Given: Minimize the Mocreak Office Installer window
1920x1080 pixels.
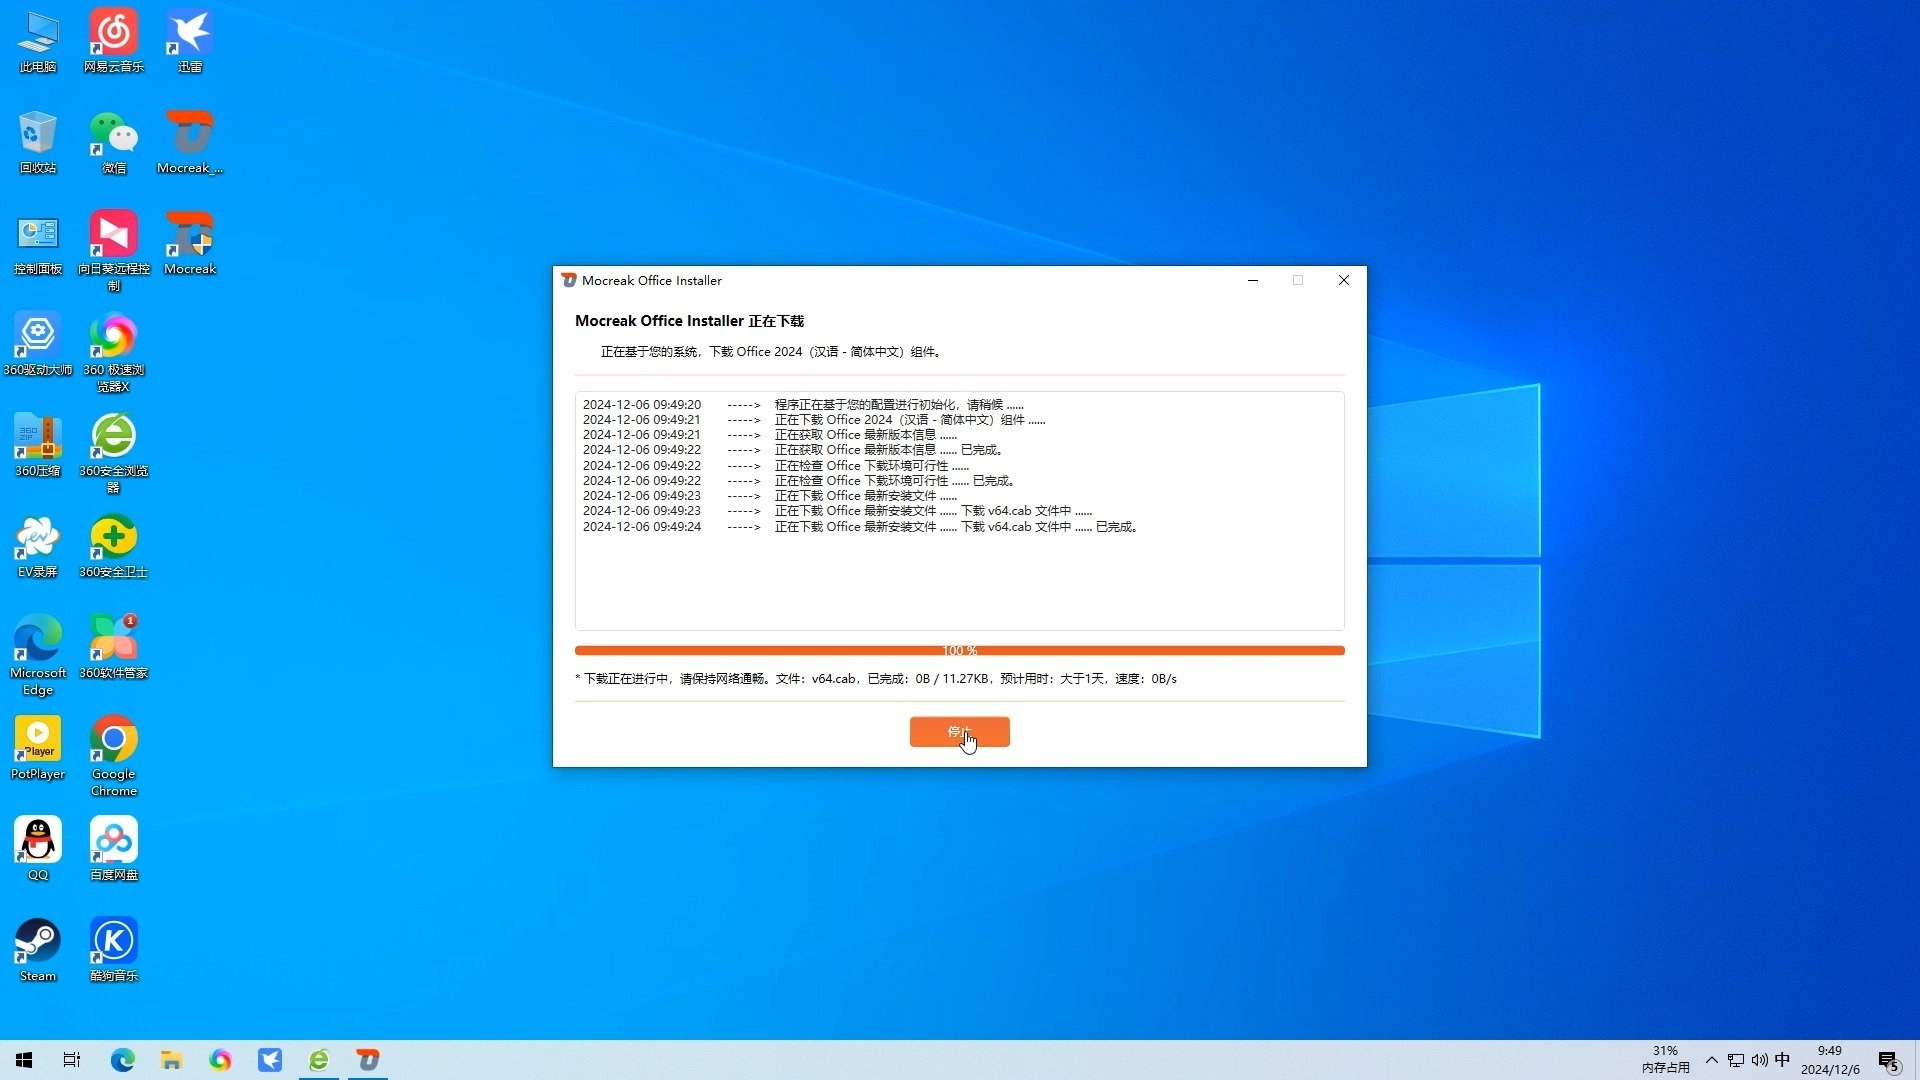Looking at the screenshot, I should tap(1253, 281).
